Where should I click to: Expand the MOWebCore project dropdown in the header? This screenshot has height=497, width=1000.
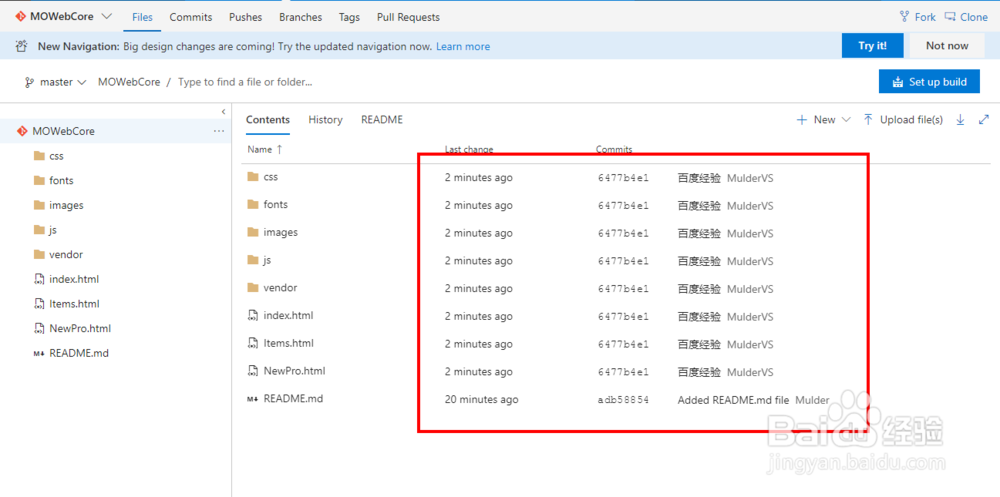(x=107, y=17)
